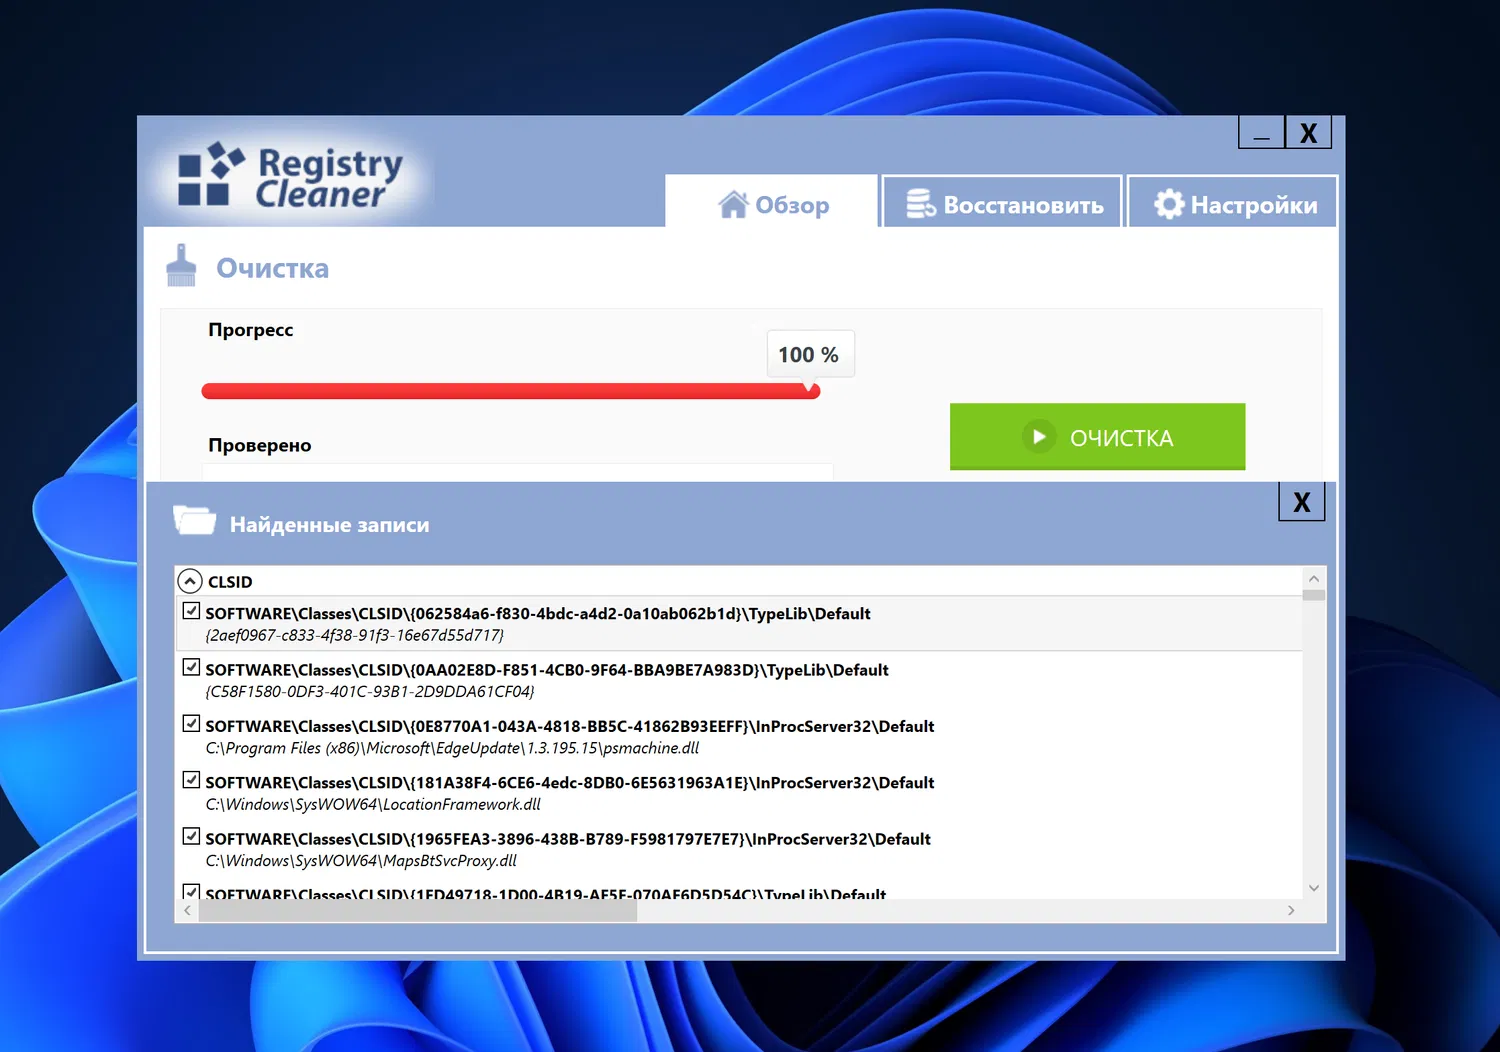Click the play icon on ОЧИСТКА button
This screenshot has width=1500, height=1052.
tap(1039, 437)
